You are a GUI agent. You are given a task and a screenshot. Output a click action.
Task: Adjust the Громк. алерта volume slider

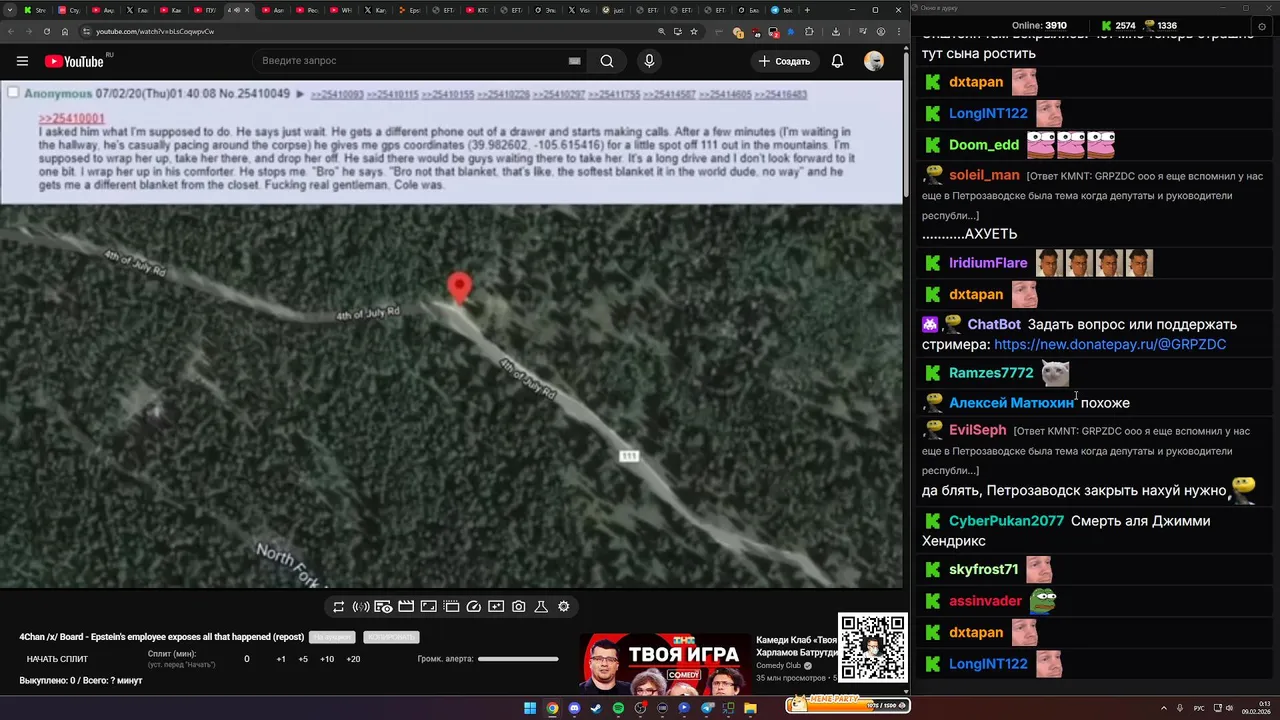tap(518, 659)
